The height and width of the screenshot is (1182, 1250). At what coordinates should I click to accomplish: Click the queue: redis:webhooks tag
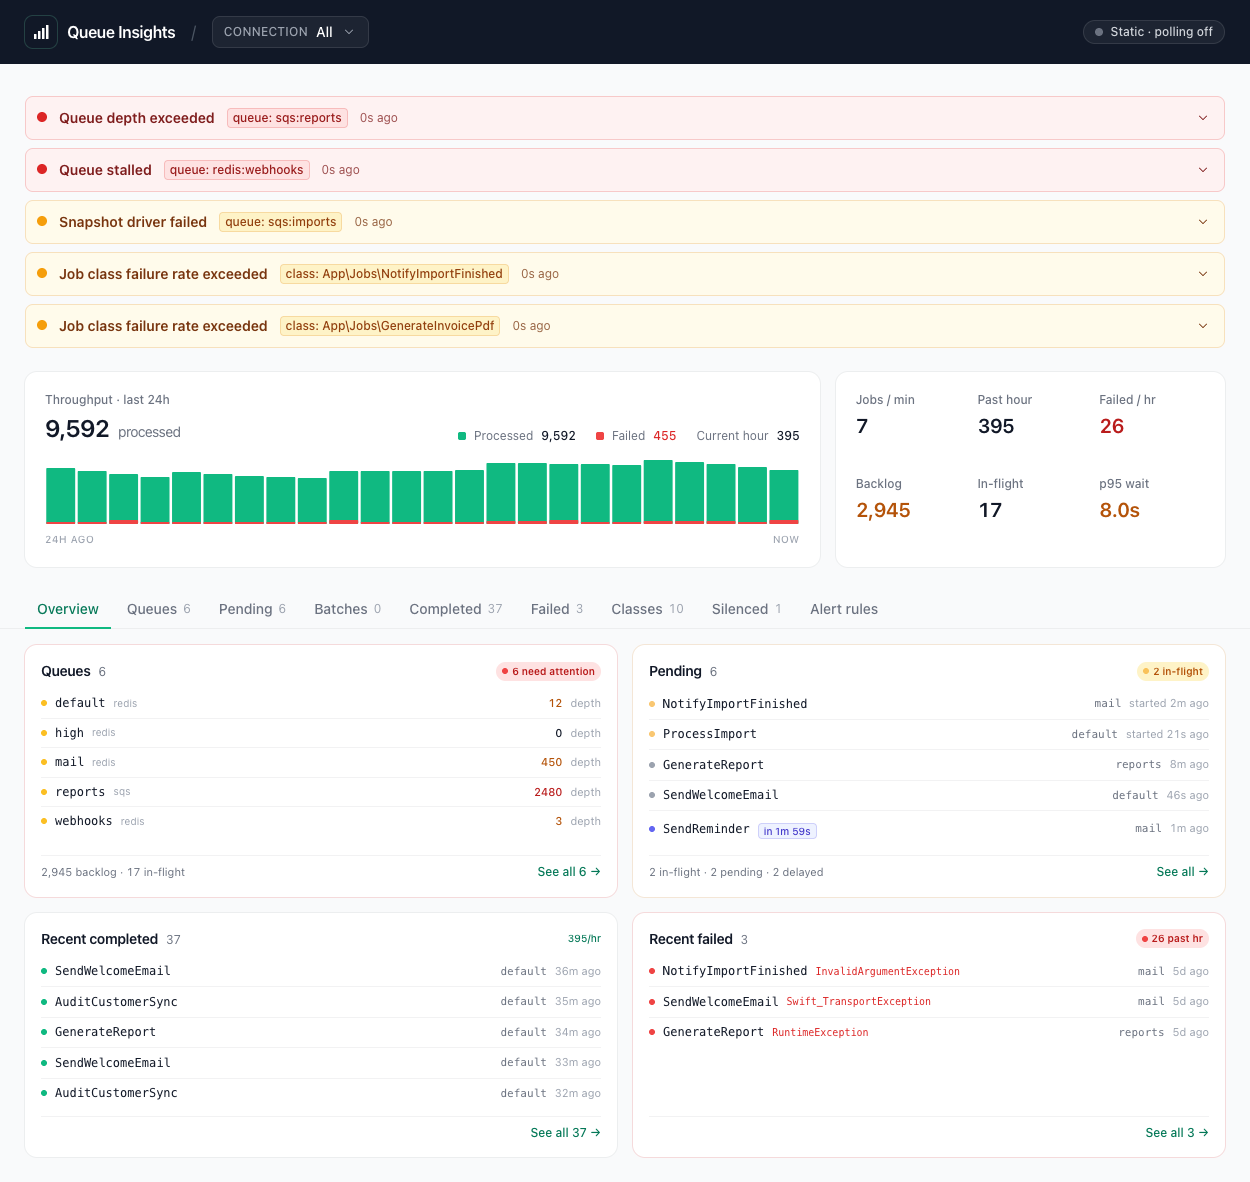pyautogui.click(x=236, y=170)
